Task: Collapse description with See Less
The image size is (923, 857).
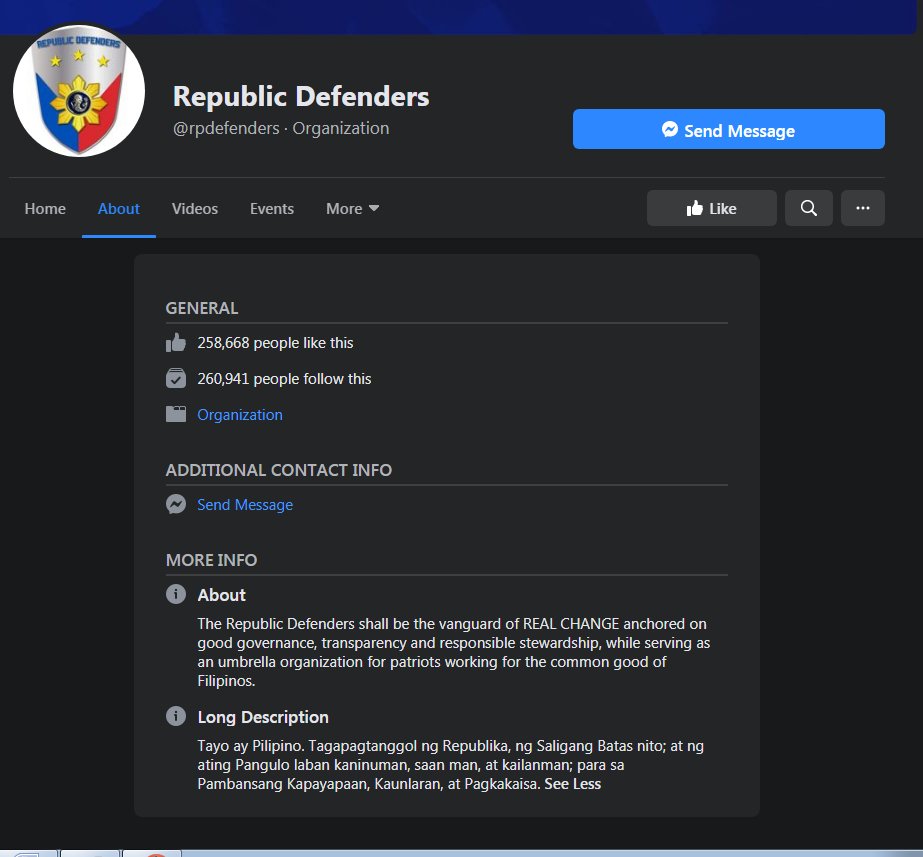Action: [x=572, y=784]
